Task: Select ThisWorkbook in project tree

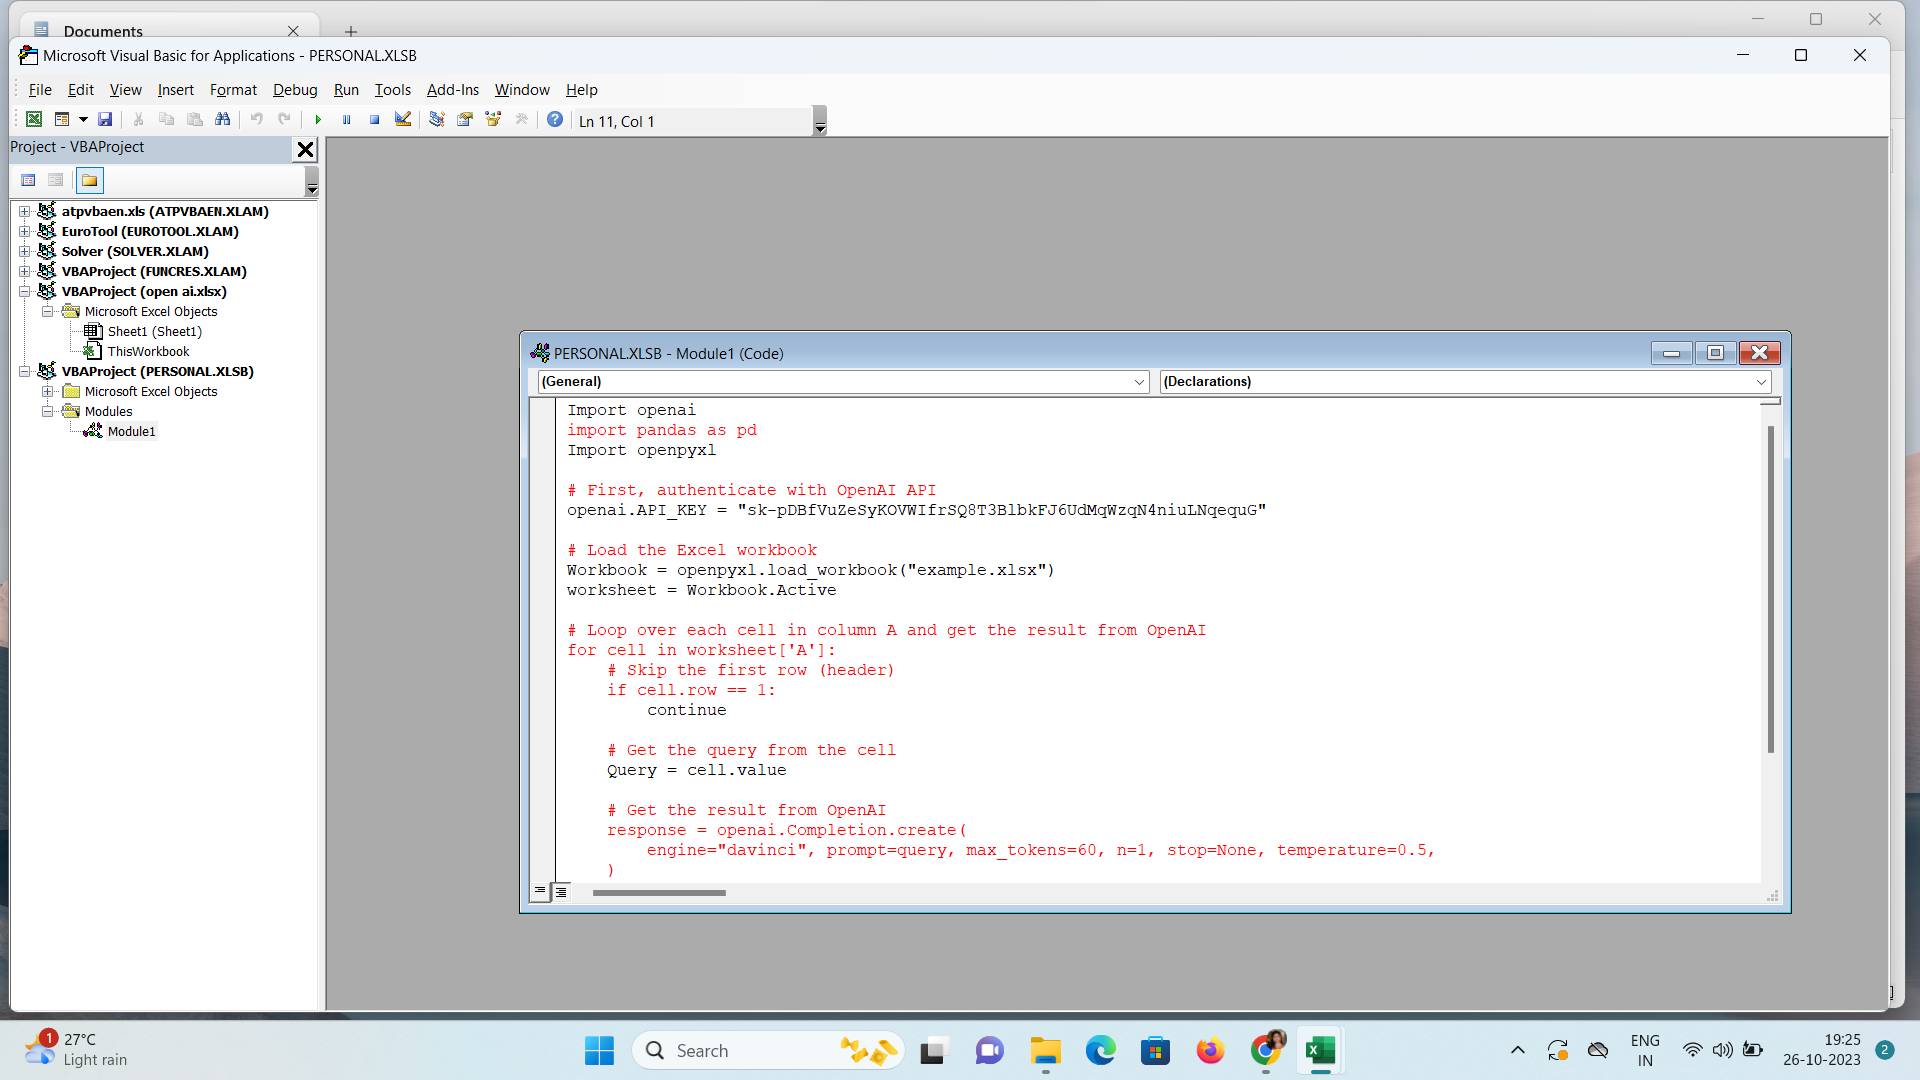Action: (148, 352)
